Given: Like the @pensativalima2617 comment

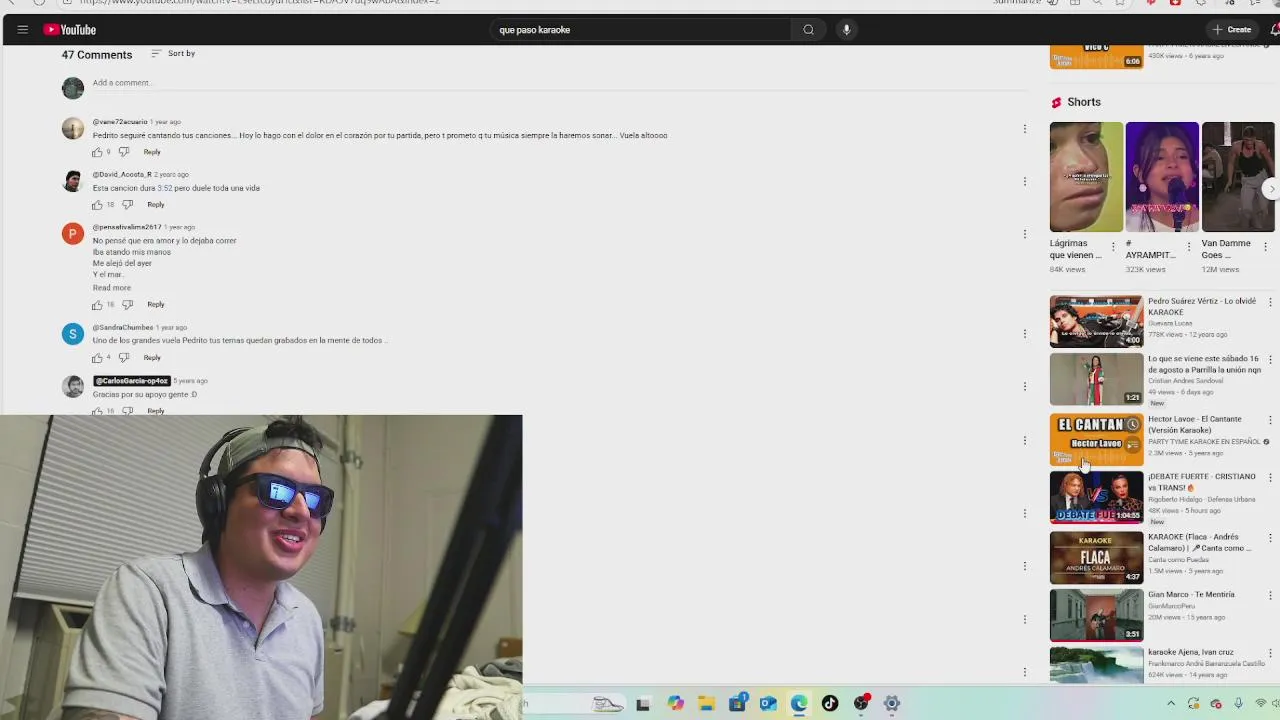Looking at the screenshot, I should tap(97, 305).
